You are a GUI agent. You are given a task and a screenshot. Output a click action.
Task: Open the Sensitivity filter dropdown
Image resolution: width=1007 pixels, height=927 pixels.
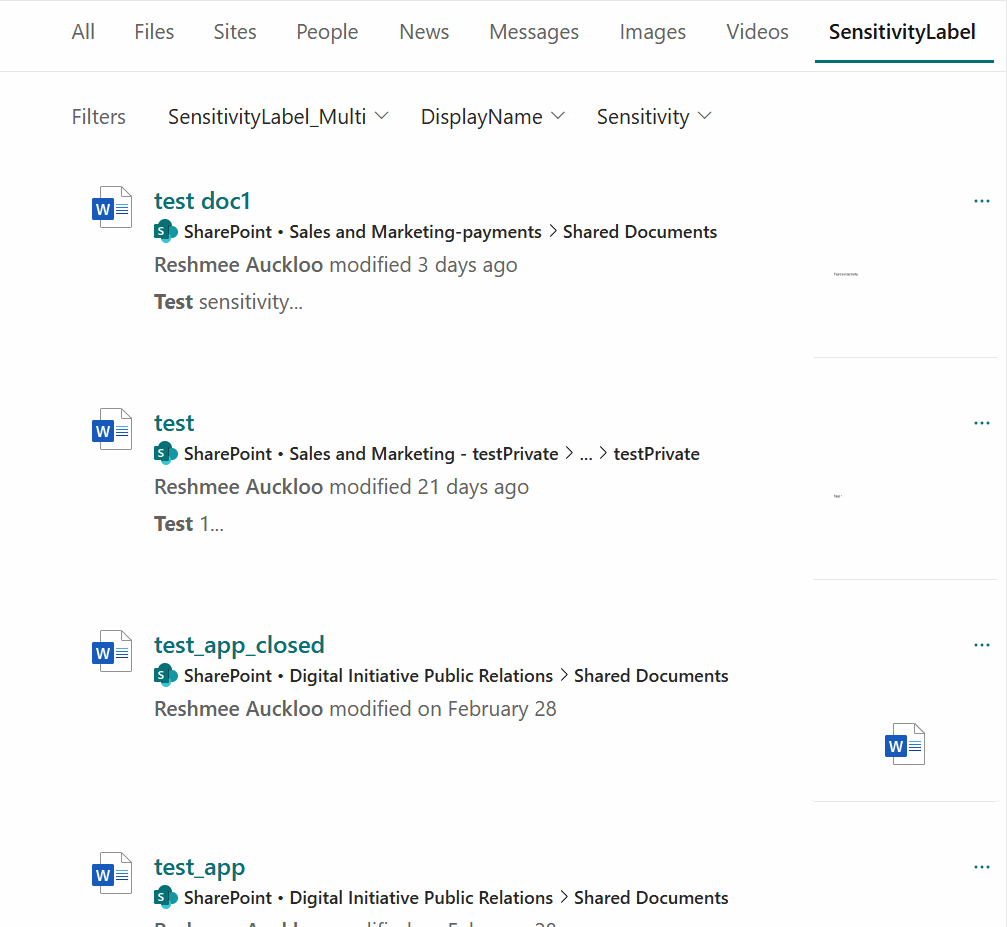[654, 117]
